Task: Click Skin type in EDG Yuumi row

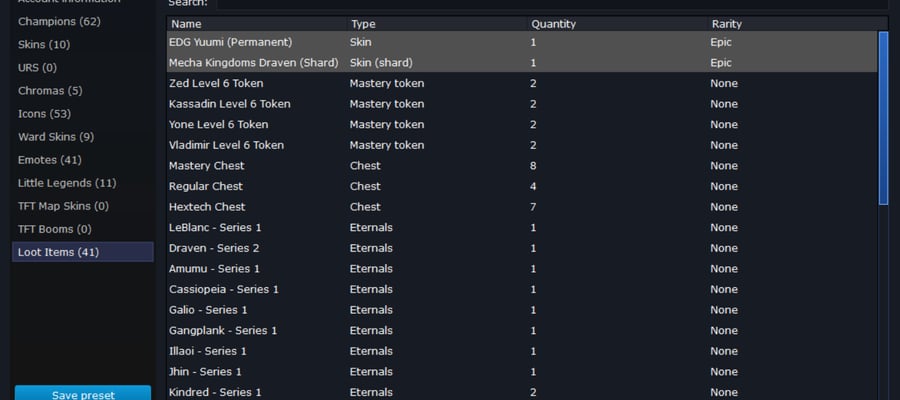Action: (x=360, y=42)
